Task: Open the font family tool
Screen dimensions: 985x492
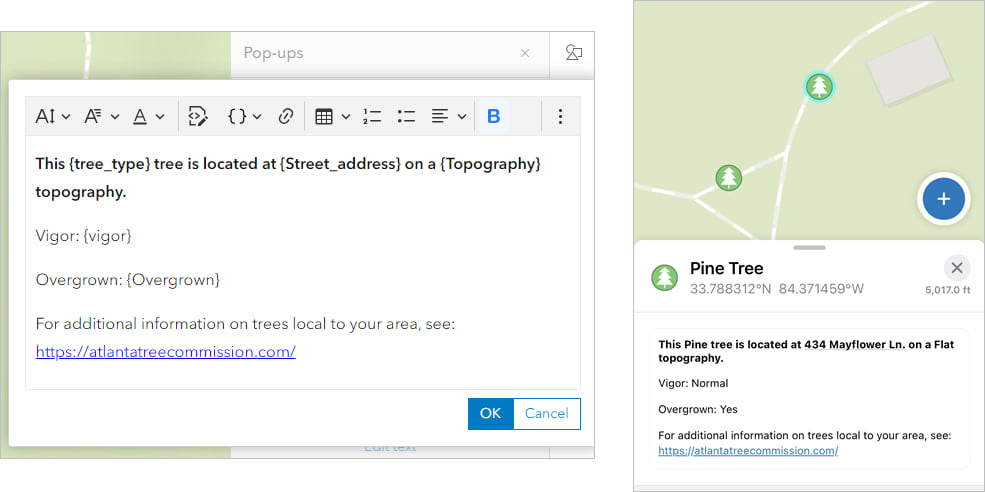Action: point(94,116)
